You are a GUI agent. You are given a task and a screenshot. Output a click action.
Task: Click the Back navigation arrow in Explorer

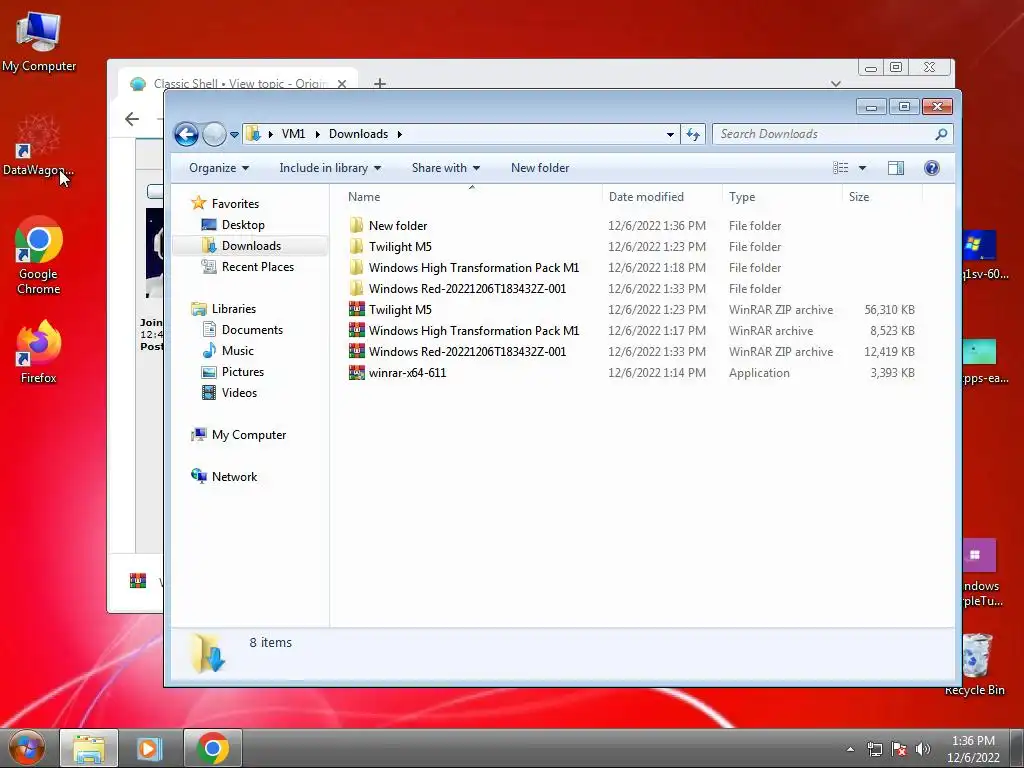[186, 135]
